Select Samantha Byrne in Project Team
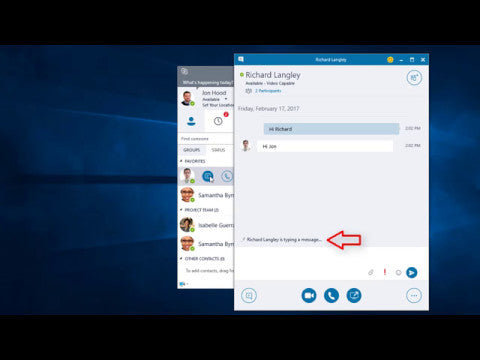Image resolution: width=480 pixels, height=360 pixels. point(206,244)
